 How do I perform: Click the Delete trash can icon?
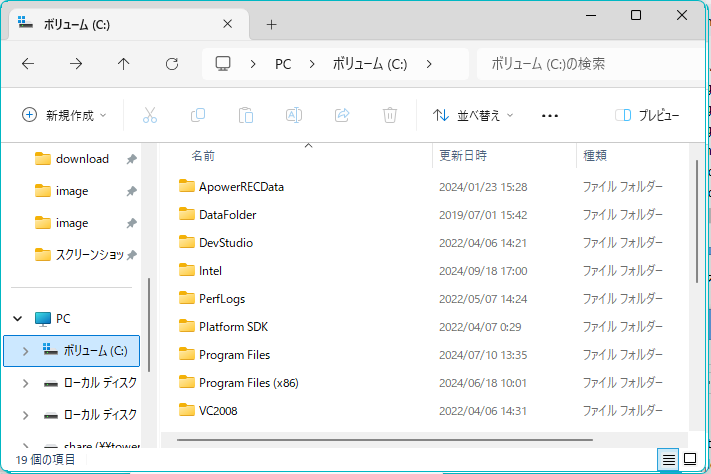coord(390,115)
